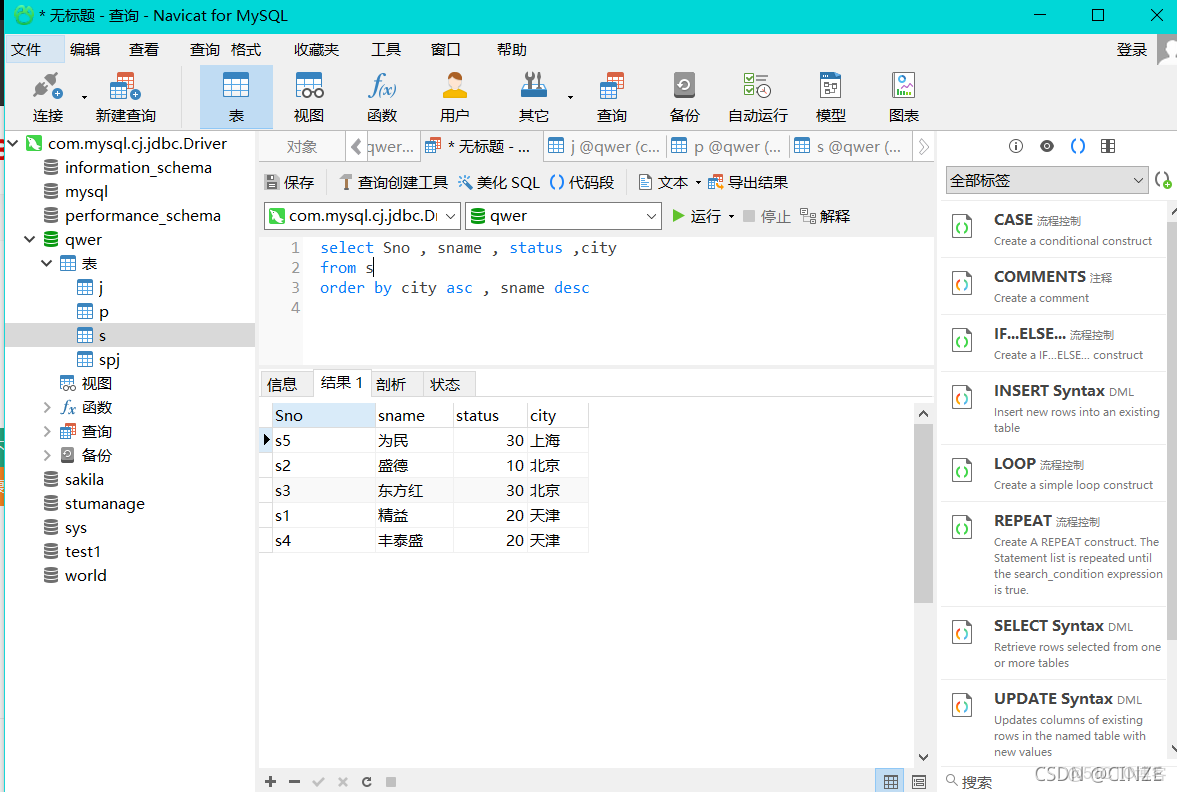Image resolution: width=1177 pixels, height=792 pixels.
Task: Switch to j @qwer tab
Action: click(604, 146)
